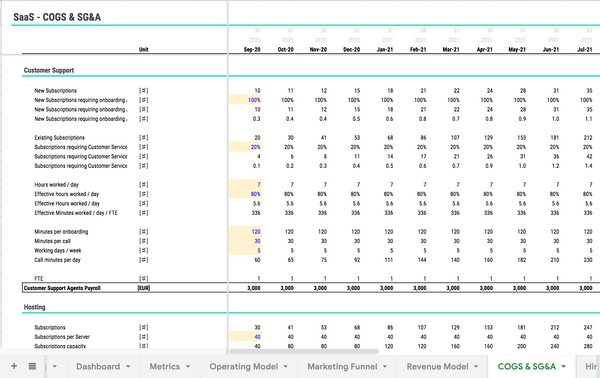The image size is (600, 378).
Task: Click the horizontal scrollbar thumb
Action: click(304, 351)
